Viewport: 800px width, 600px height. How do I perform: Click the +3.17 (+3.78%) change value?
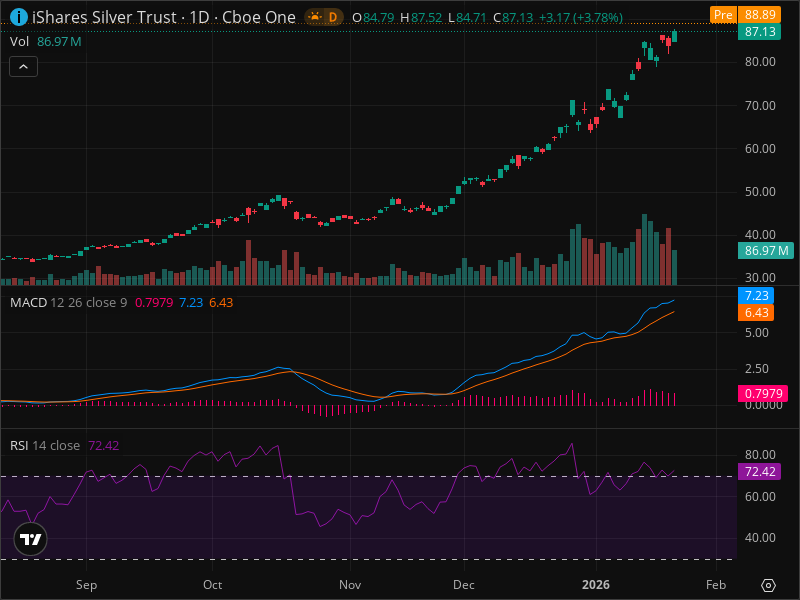point(581,18)
